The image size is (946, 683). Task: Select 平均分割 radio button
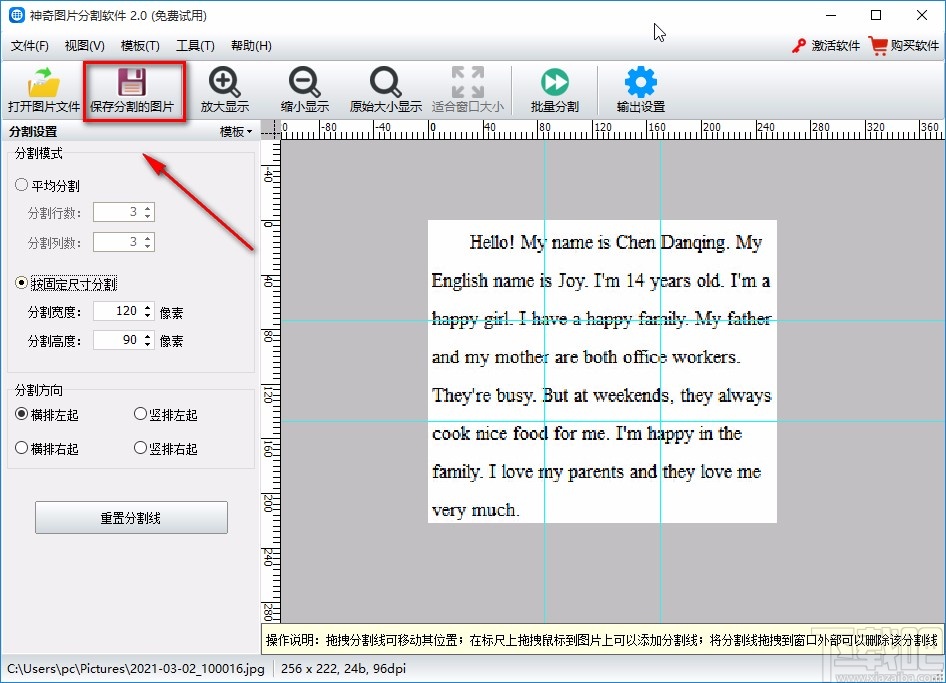(21, 185)
